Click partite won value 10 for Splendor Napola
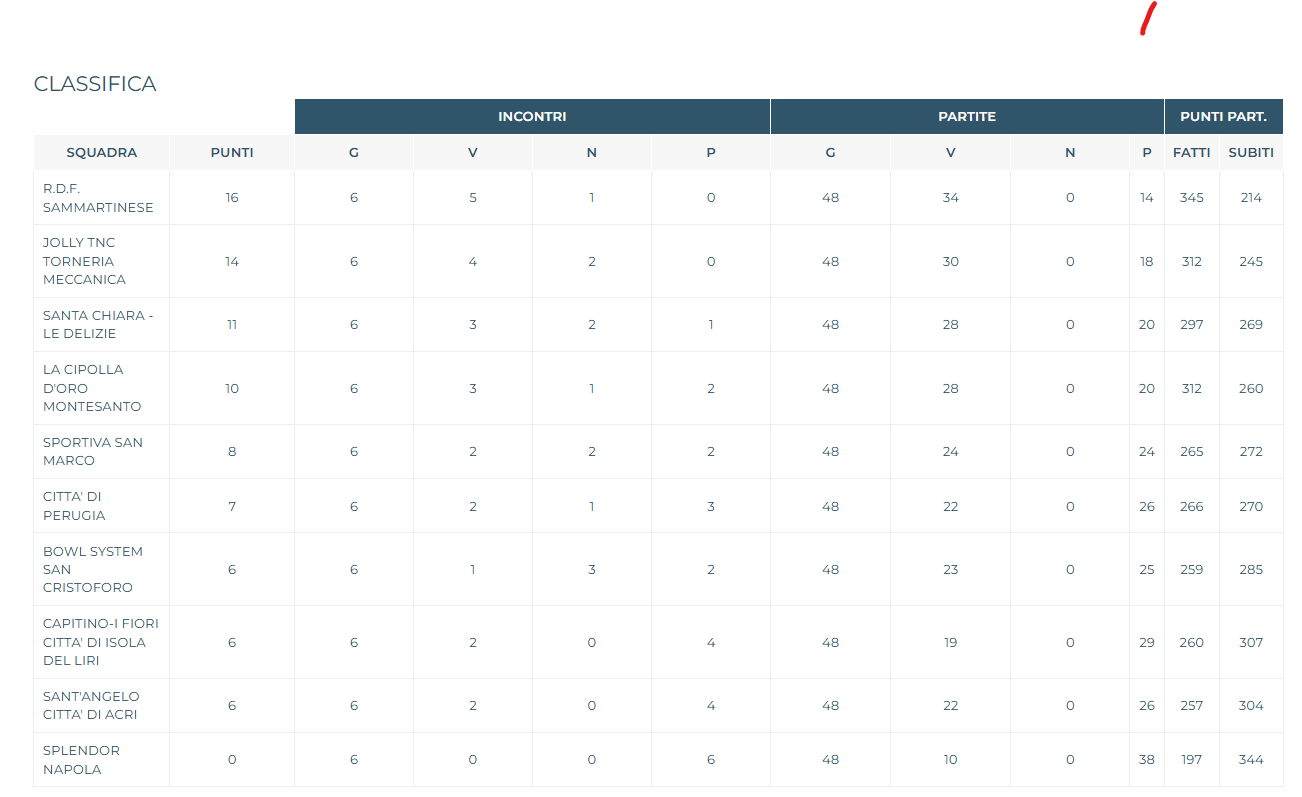Image resolution: width=1302 pixels, height=797 pixels. [x=950, y=760]
